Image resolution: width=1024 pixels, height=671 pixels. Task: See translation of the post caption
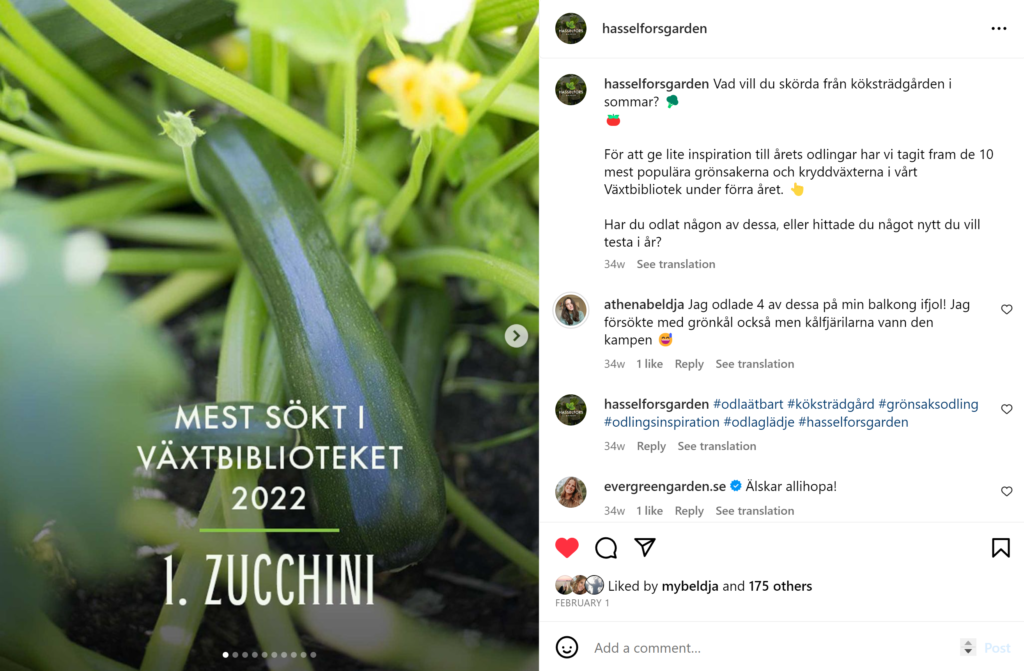pyautogui.click(x=676, y=264)
